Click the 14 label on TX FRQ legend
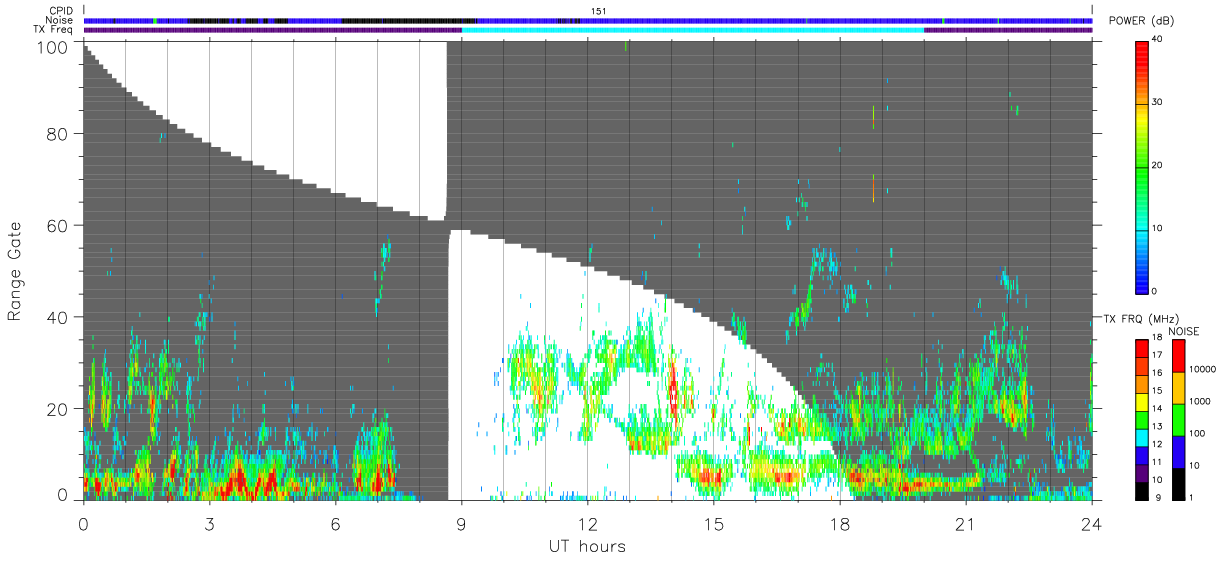This screenshot has width=1228, height=567. tap(1158, 408)
